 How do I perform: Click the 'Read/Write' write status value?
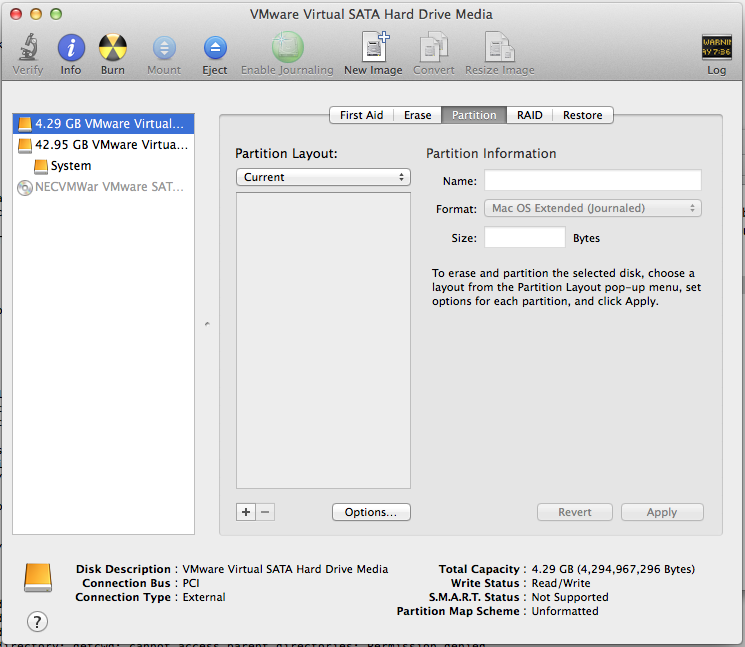point(561,583)
